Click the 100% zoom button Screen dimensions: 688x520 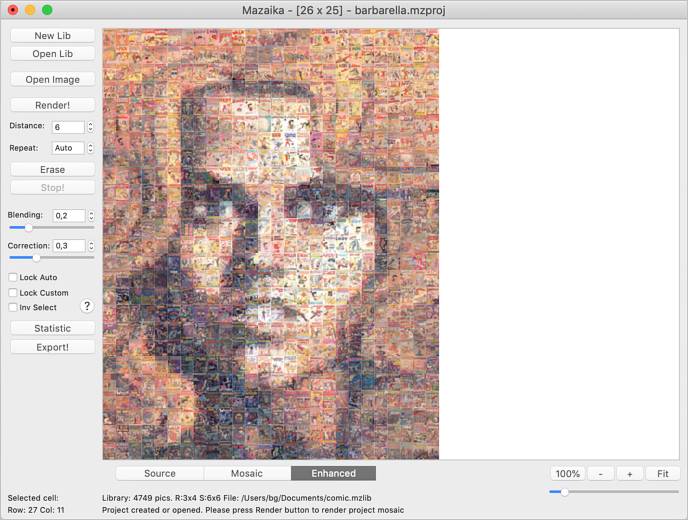tap(567, 474)
